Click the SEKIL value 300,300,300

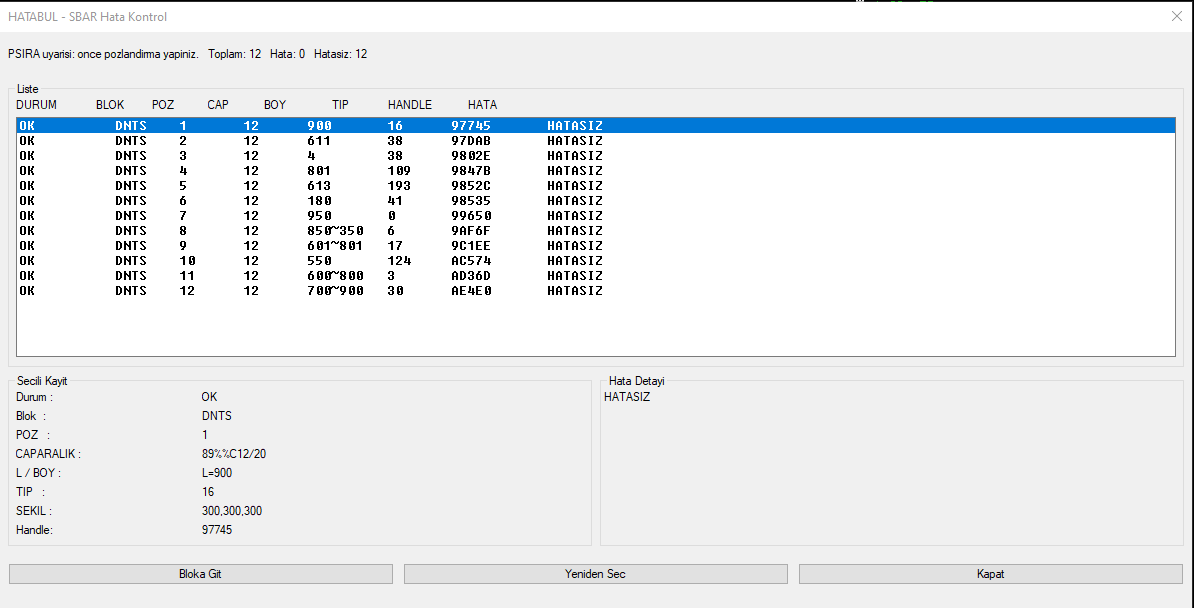(x=231, y=511)
